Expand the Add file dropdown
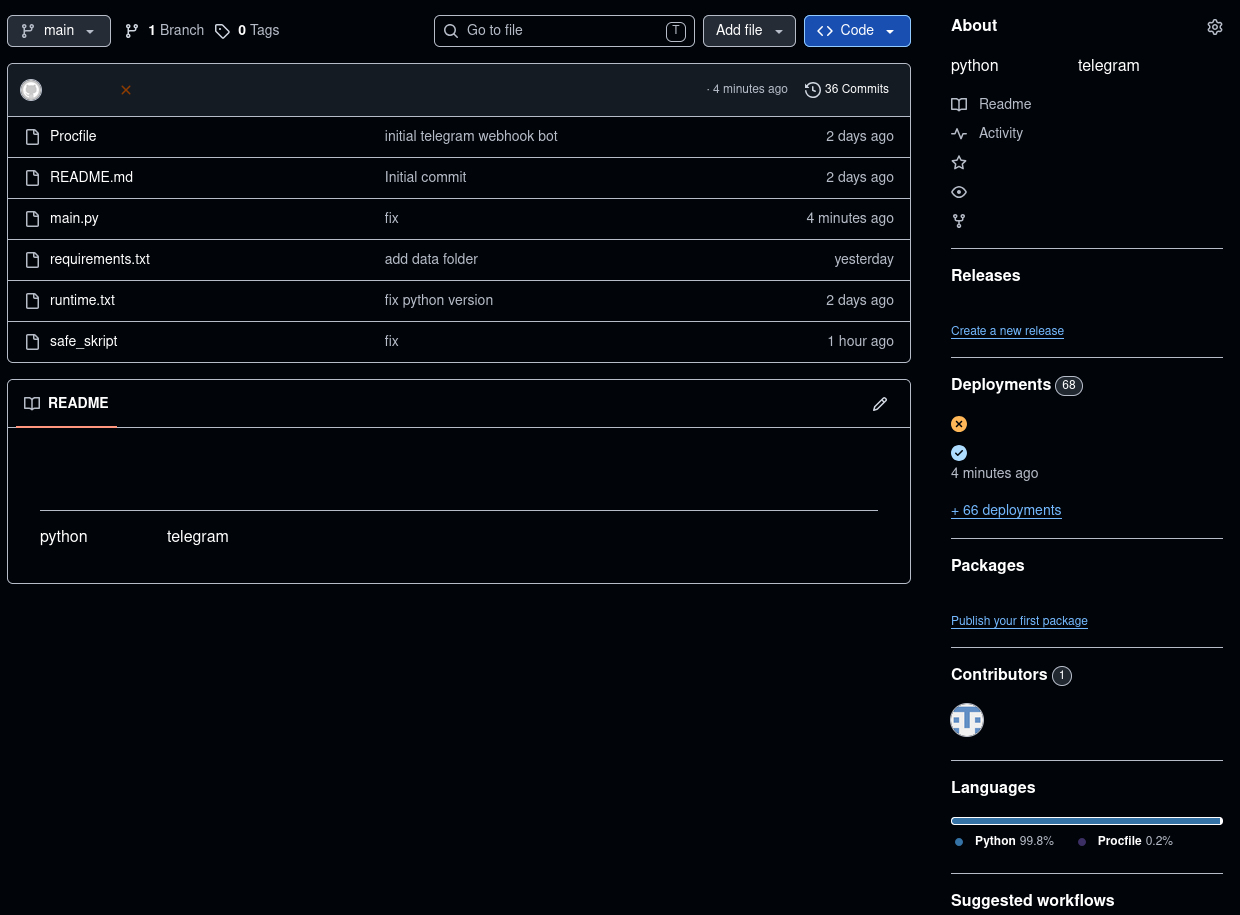Image resolution: width=1240 pixels, height=915 pixels. [749, 31]
